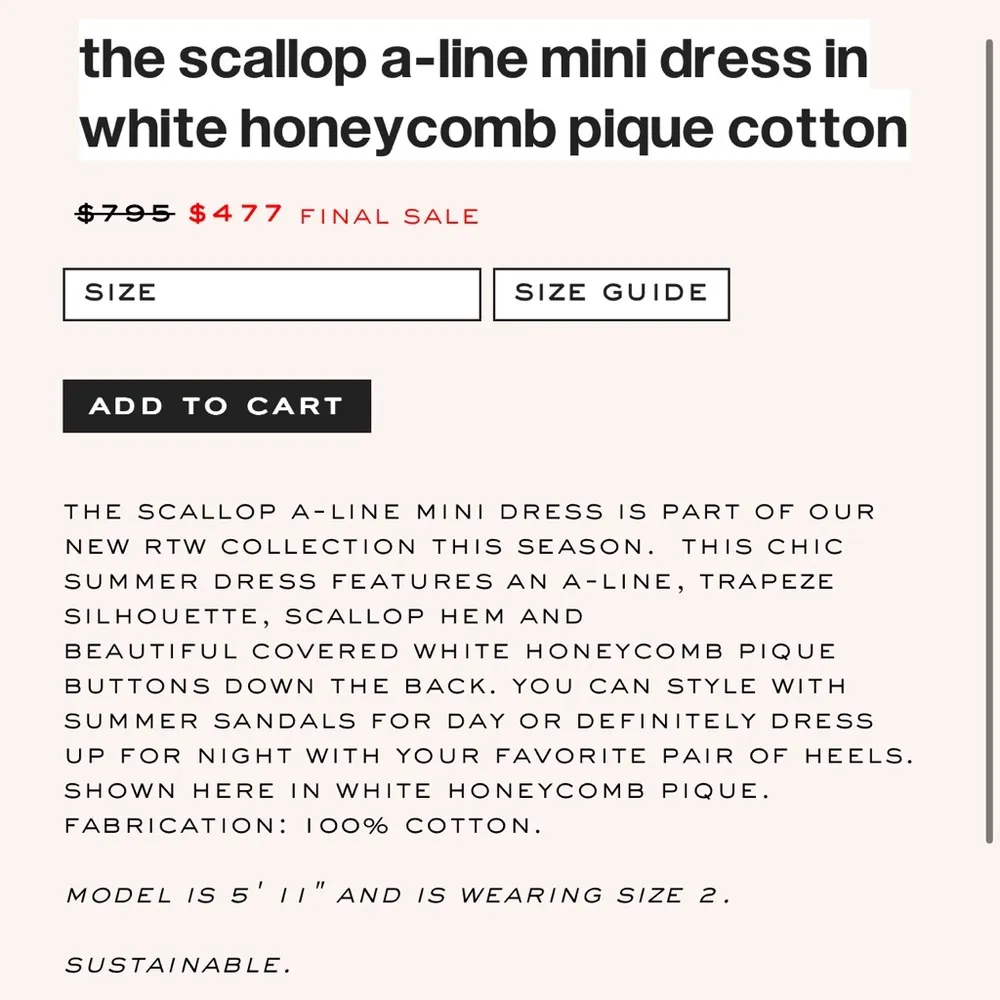Viewport: 1000px width, 1000px height.
Task: Click the crossed-out $795 original price
Action: coord(122,212)
